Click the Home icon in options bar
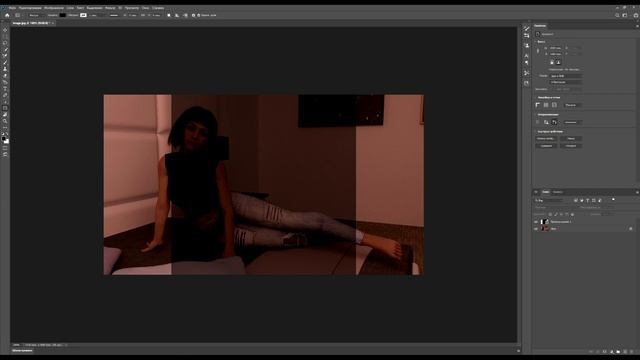 coord(7,15)
